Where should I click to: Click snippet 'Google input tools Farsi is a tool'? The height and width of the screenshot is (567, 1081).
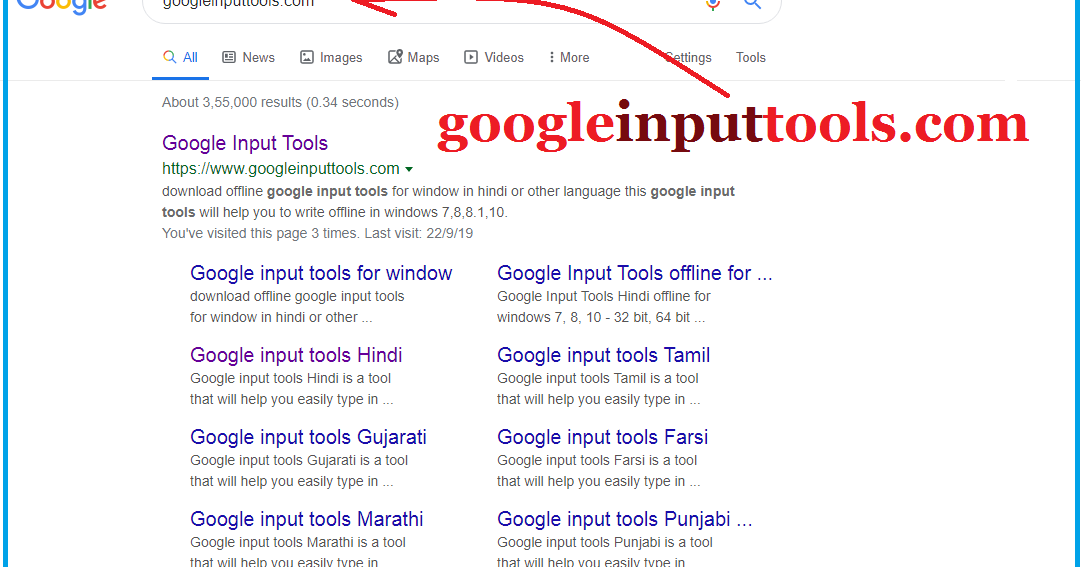point(597,461)
